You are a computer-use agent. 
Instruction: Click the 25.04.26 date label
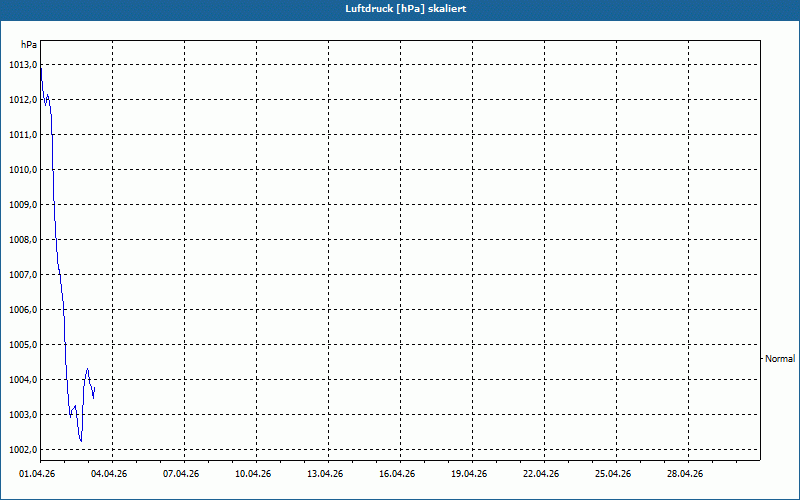(x=613, y=474)
